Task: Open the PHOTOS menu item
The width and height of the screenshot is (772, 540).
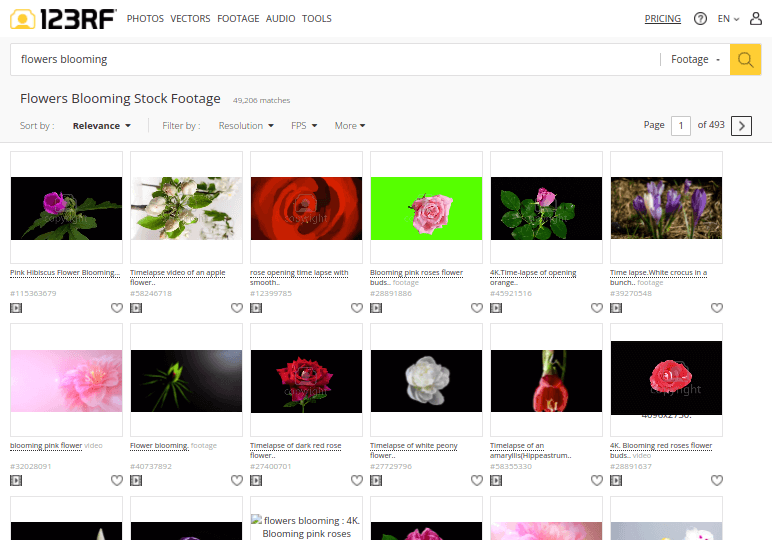Action: [x=146, y=19]
